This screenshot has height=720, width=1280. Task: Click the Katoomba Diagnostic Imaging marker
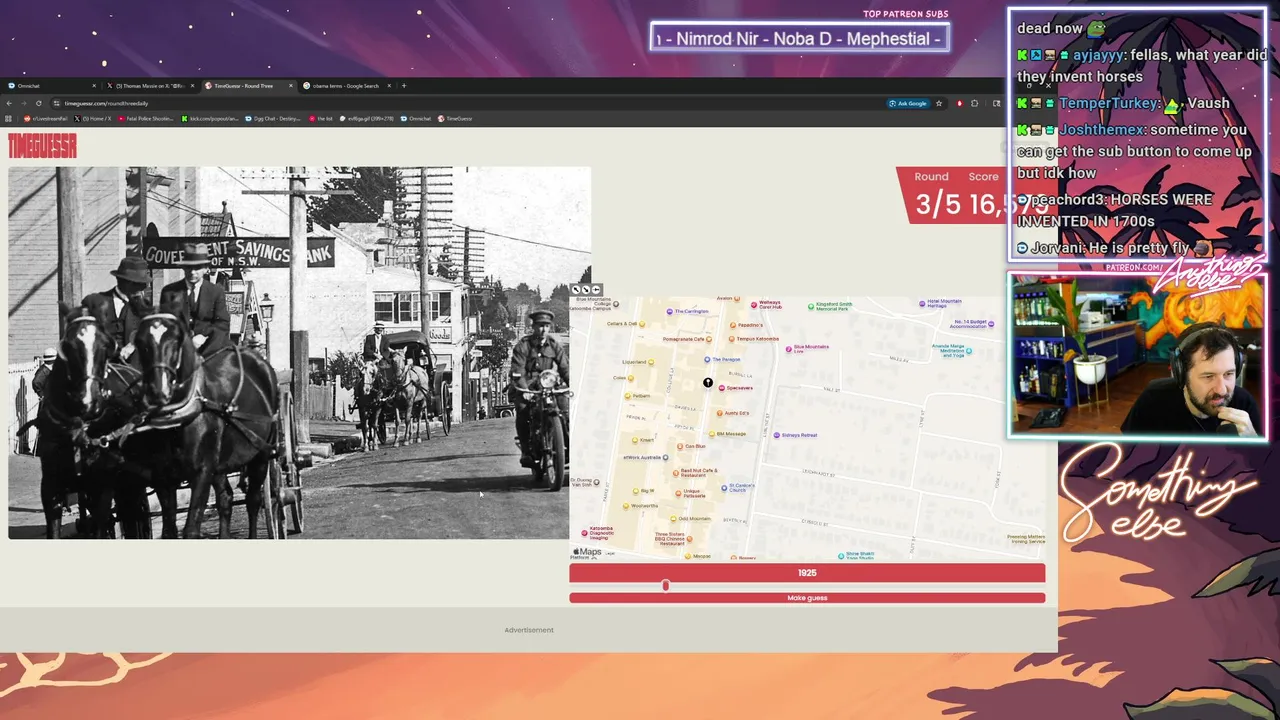click(584, 533)
